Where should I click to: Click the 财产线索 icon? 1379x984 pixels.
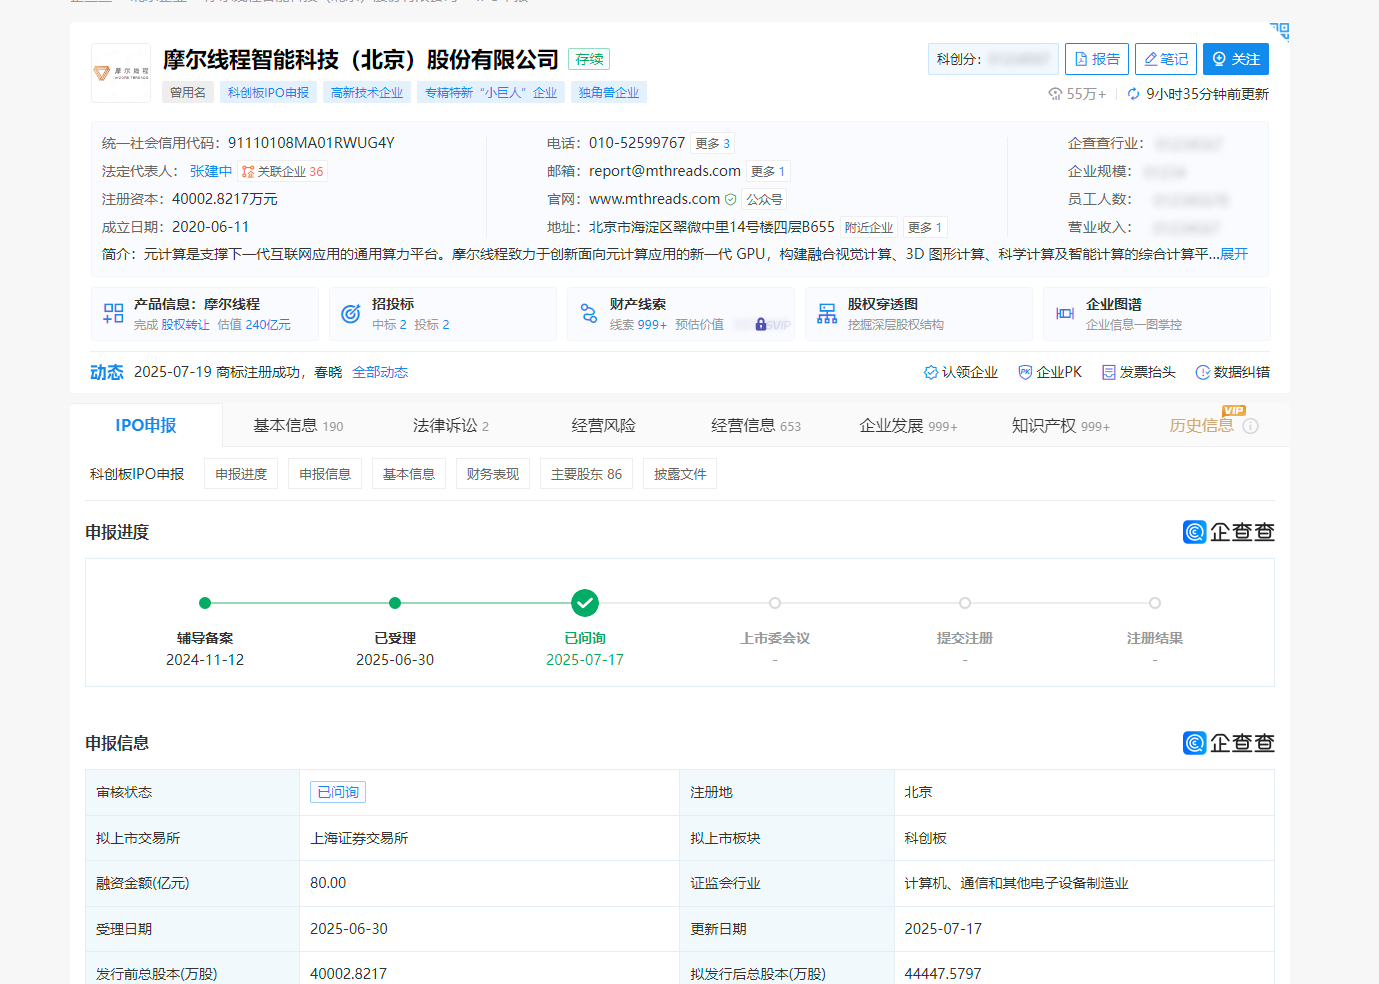pos(589,314)
